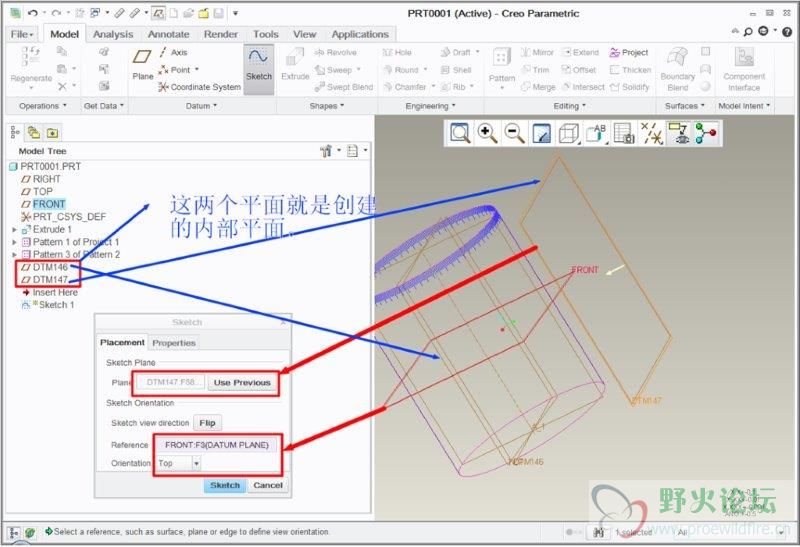Select DTM147 in model tree

50,280
